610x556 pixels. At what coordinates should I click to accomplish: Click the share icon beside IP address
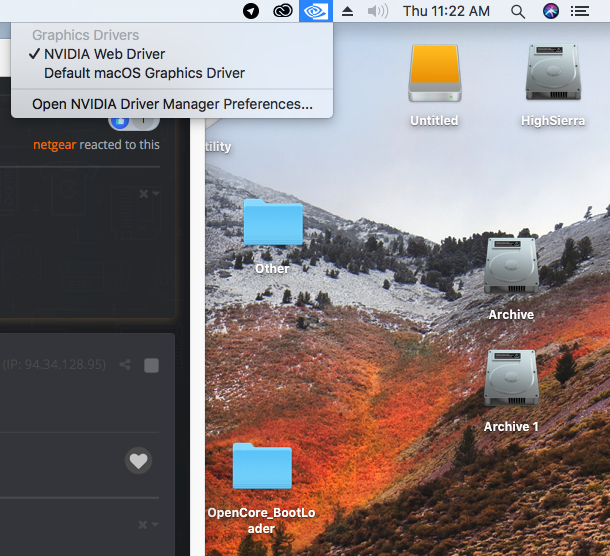[125, 365]
